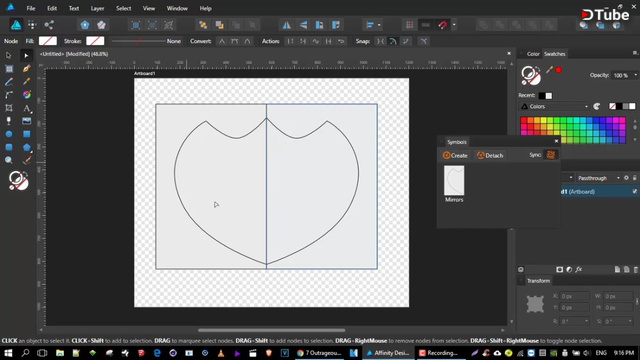The width and height of the screenshot is (640, 360).
Task: Click the Flip Horizontal toolbar icon
Action: tap(287, 25)
